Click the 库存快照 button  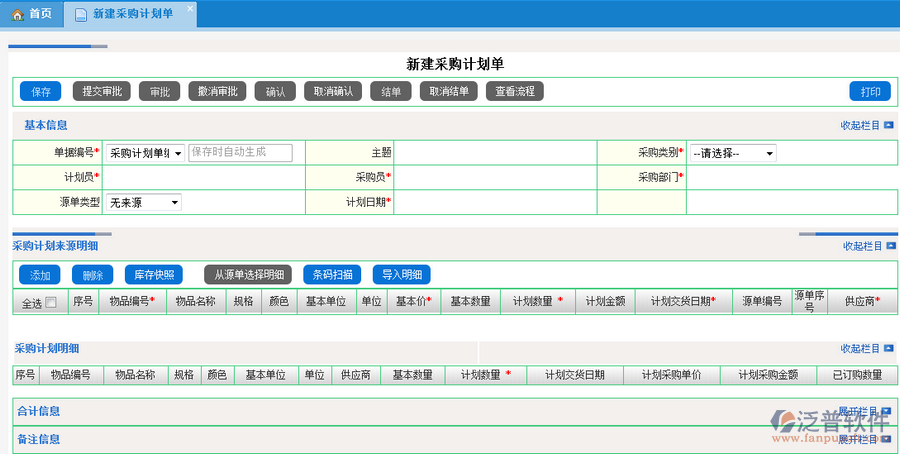tap(154, 275)
